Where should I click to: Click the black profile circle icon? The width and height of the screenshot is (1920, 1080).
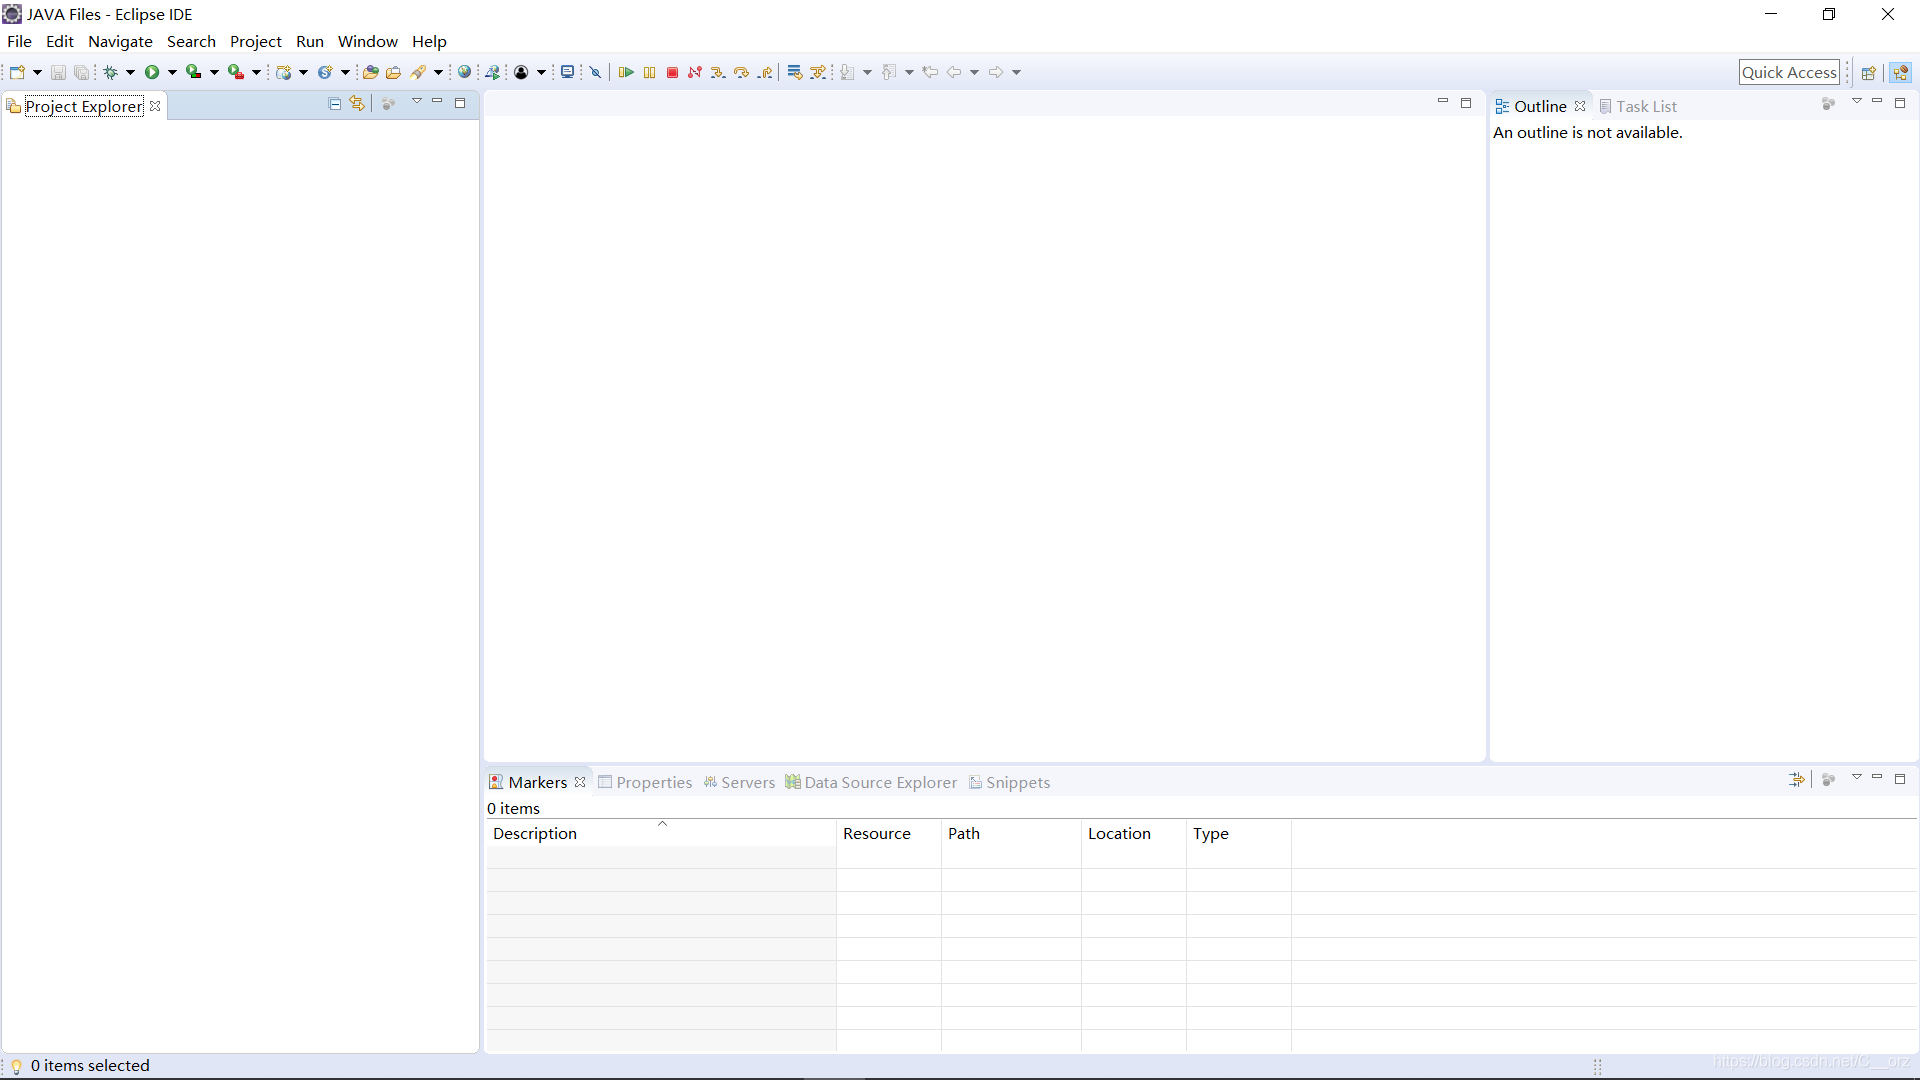point(521,72)
